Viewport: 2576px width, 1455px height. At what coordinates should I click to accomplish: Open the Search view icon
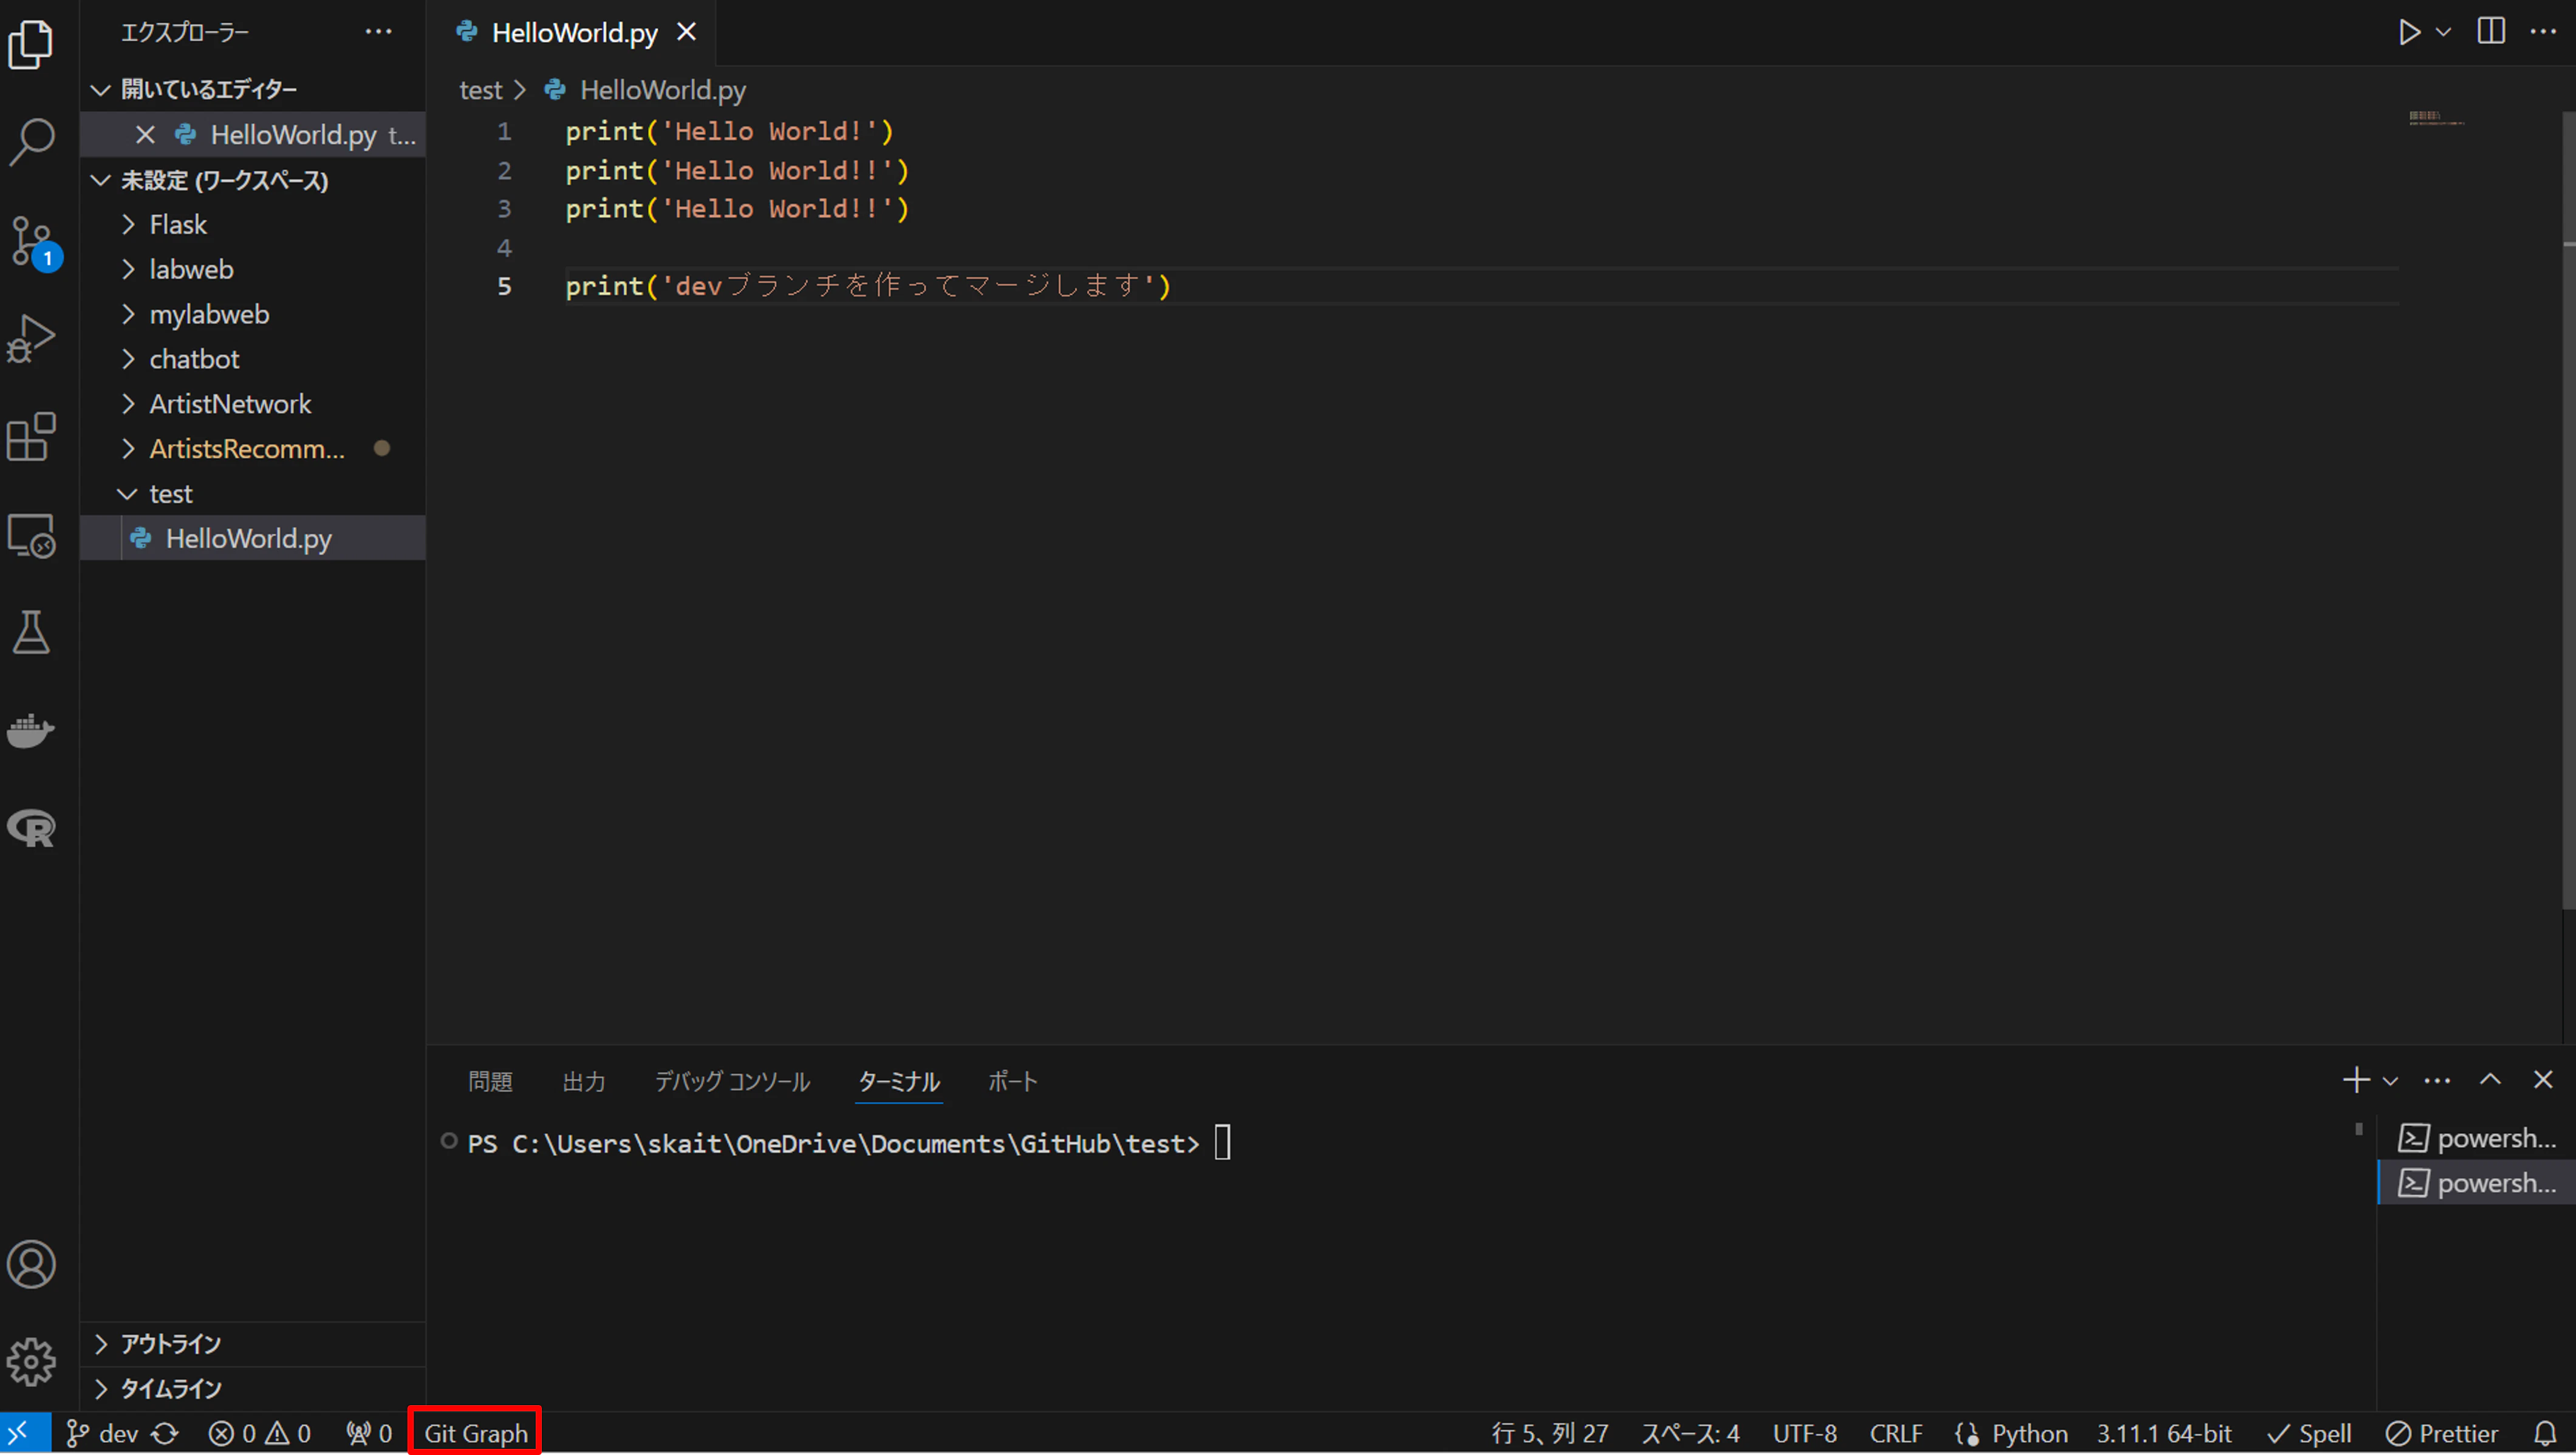[x=31, y=142]
